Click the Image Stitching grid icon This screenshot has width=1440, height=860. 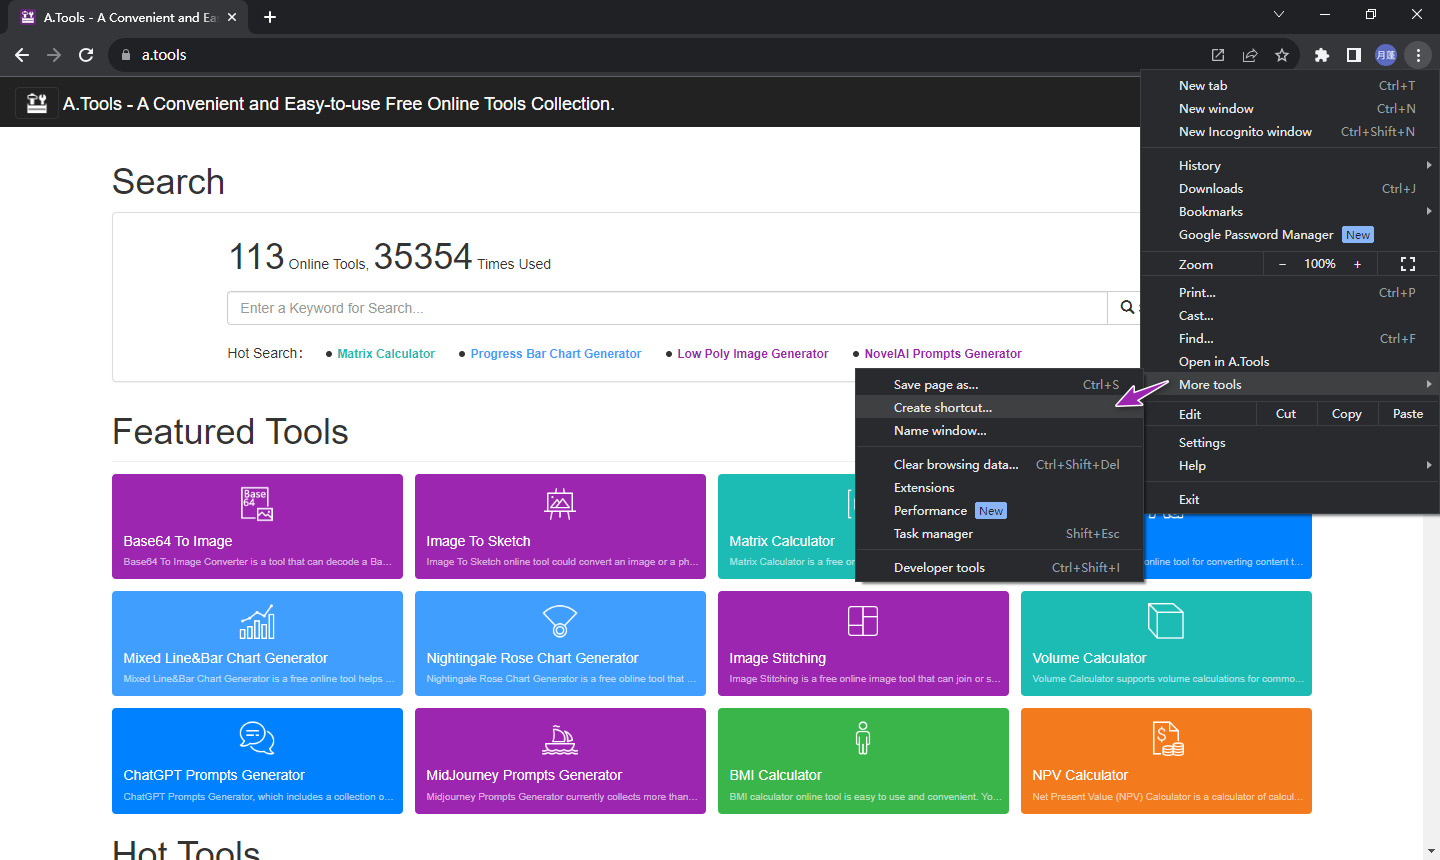[x=863, y=621]
